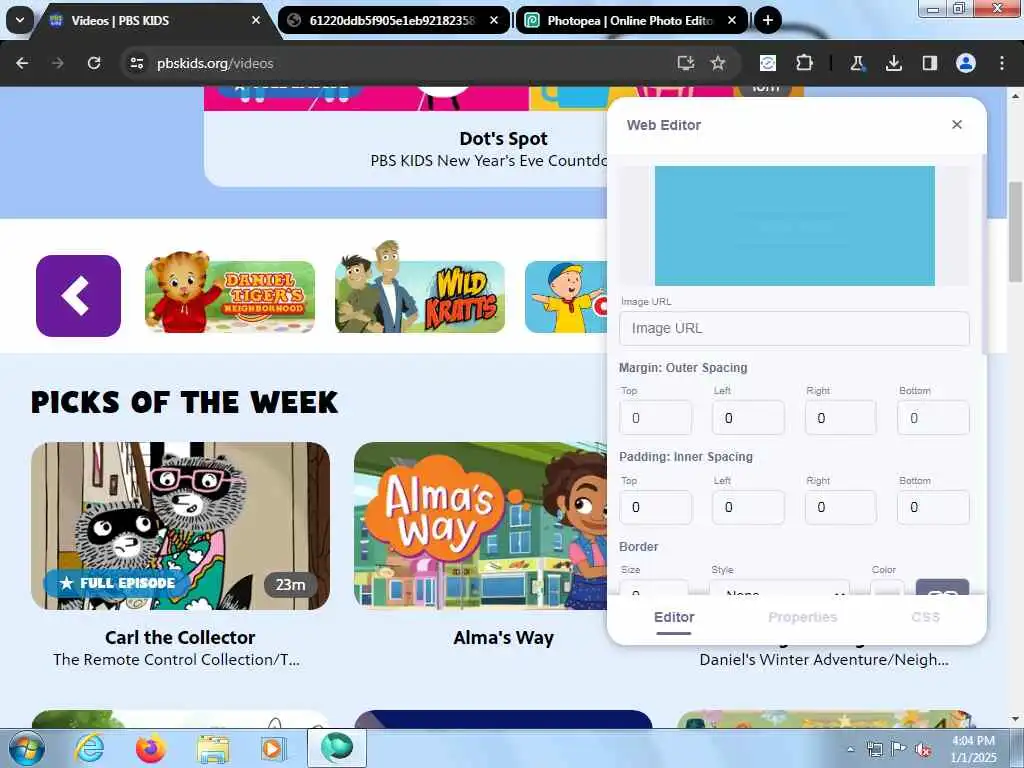Click the Daniel's Winter Adventure subtitle text
Image resolution: width=1024 pixels, height=768 pixels.
(x=824, y=660)
